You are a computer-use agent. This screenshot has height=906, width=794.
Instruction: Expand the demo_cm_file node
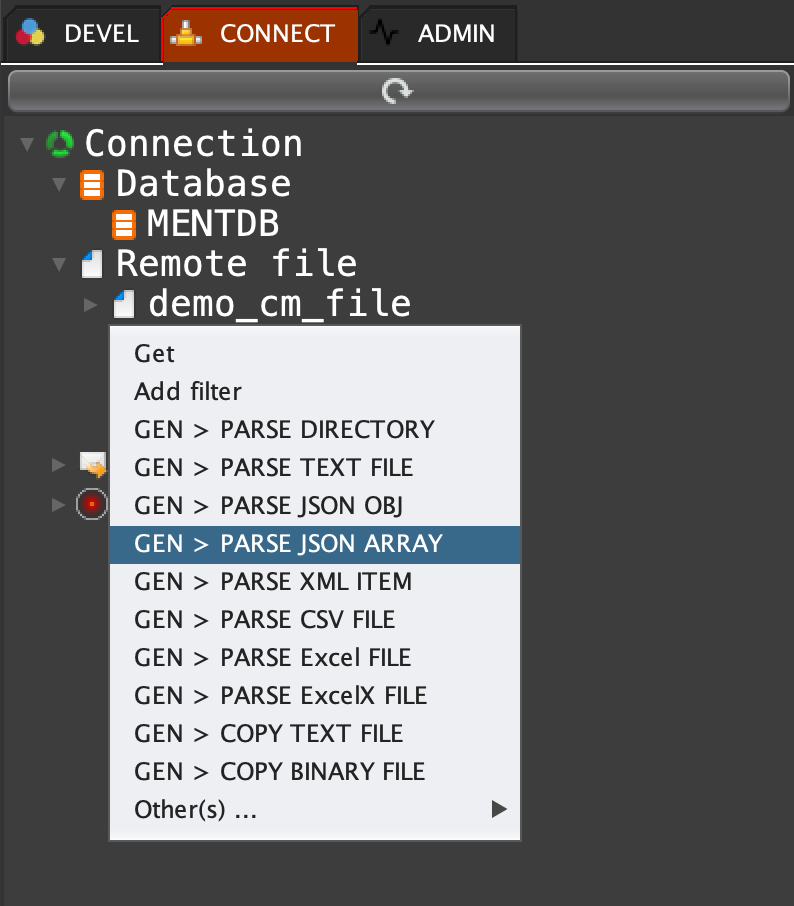[x=91, y=304]
